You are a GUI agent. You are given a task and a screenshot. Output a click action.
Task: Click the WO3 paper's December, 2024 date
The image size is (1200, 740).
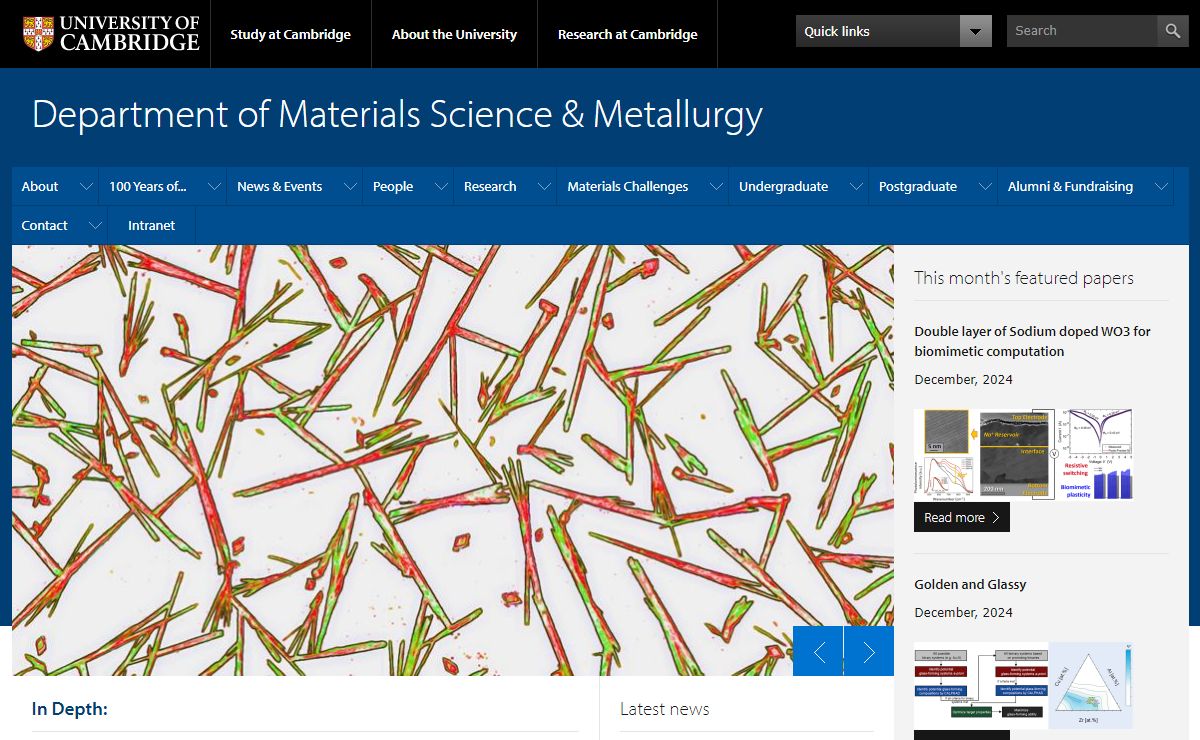(963, 380)
